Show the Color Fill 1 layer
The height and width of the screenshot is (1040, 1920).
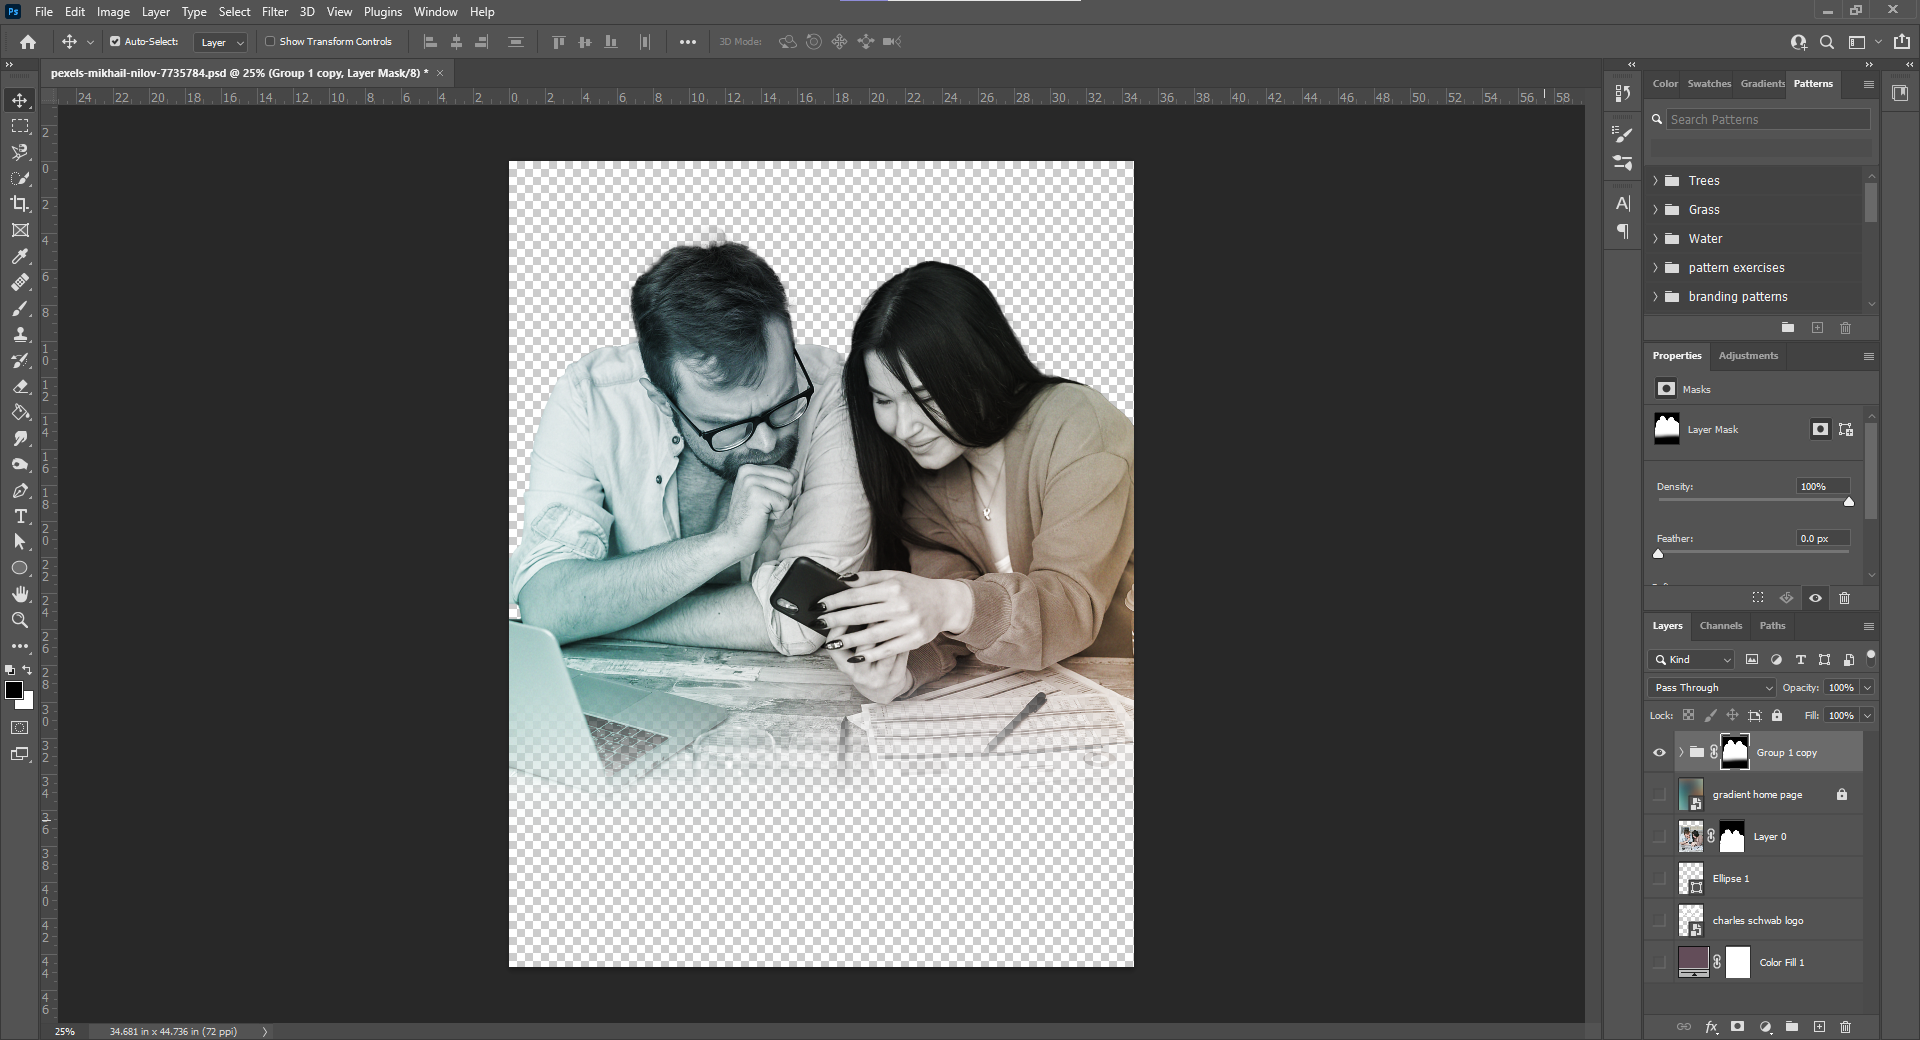[1660, 963]
